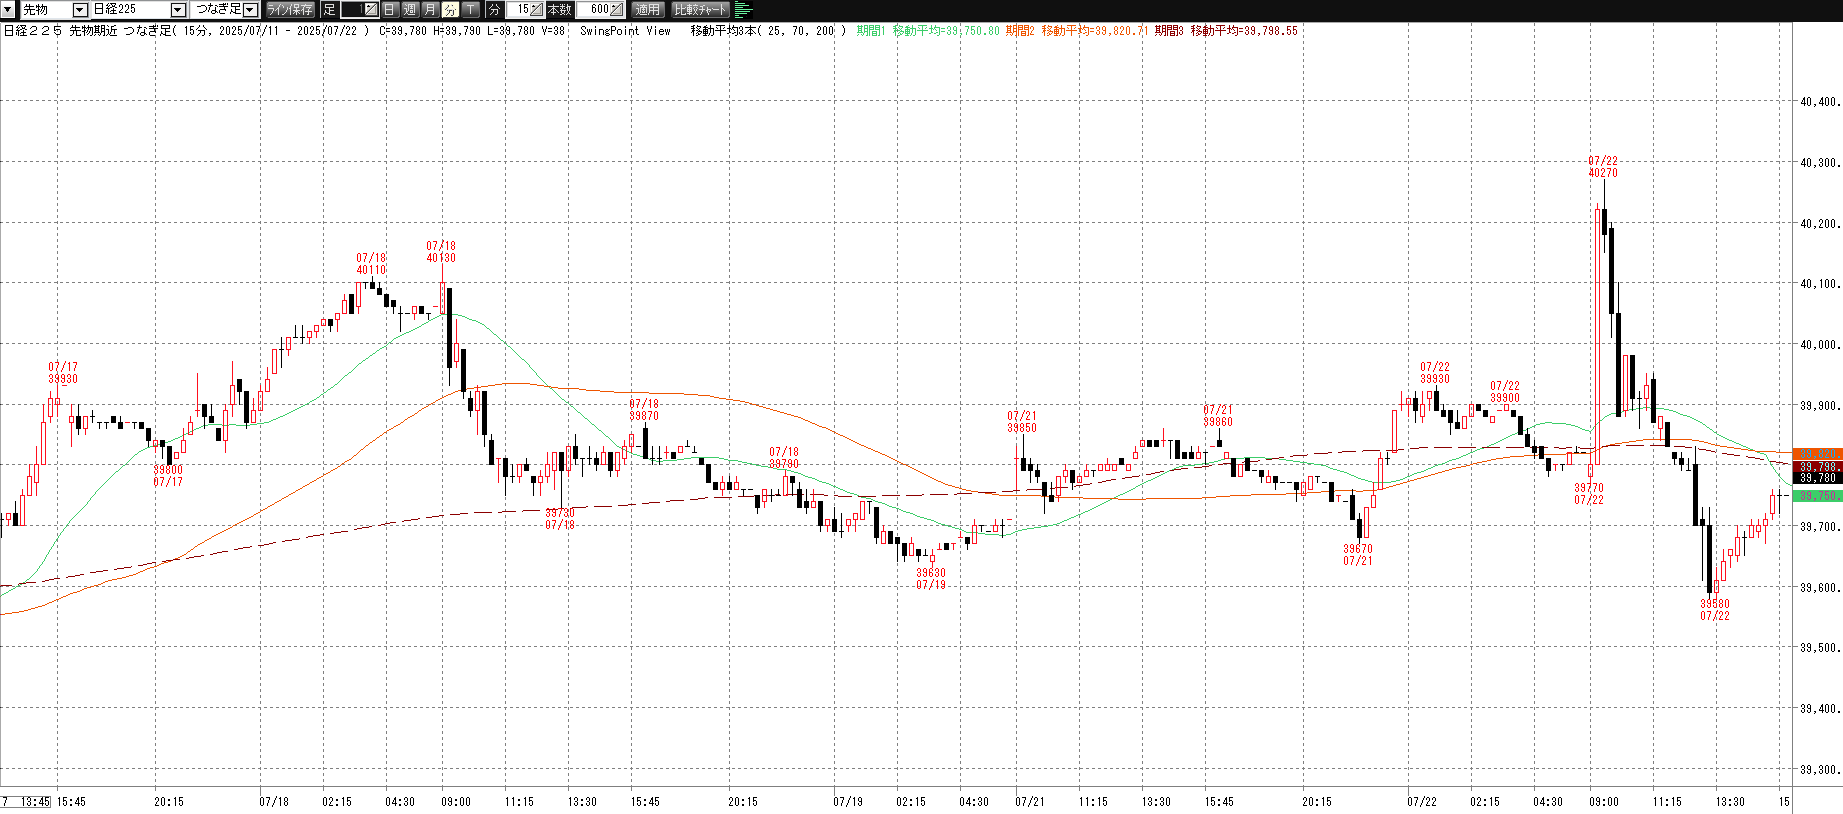This screenshot has height=814, width=1843.
Task: Expand the 日経225 symbol dropdown
Action: 178,10
